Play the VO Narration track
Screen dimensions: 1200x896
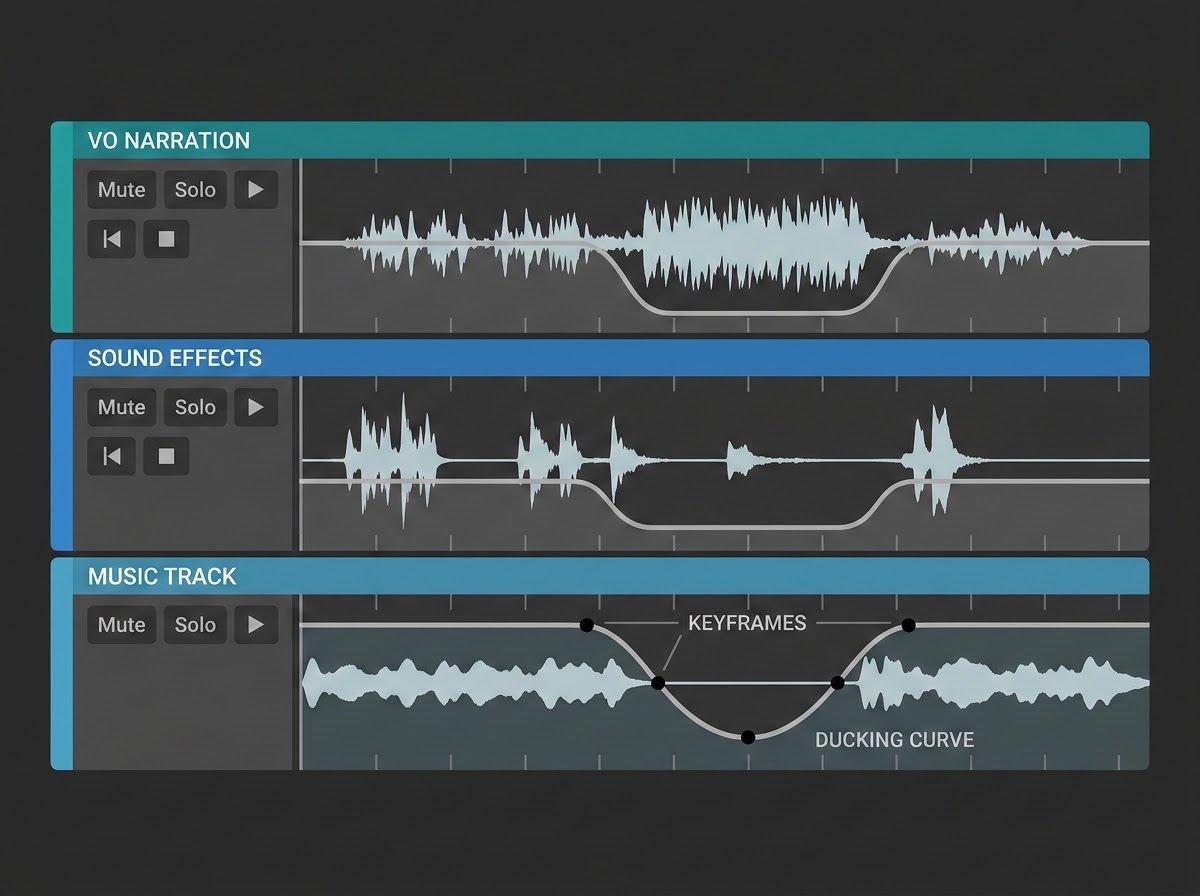(x=256, y=189)
